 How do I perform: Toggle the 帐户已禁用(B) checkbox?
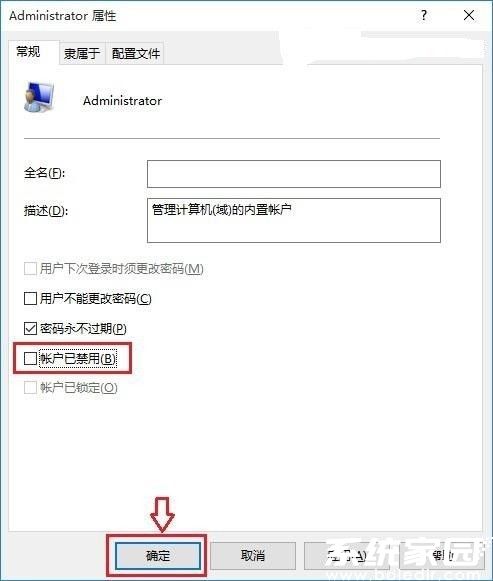pyautogui.click(x=30, y=358)
